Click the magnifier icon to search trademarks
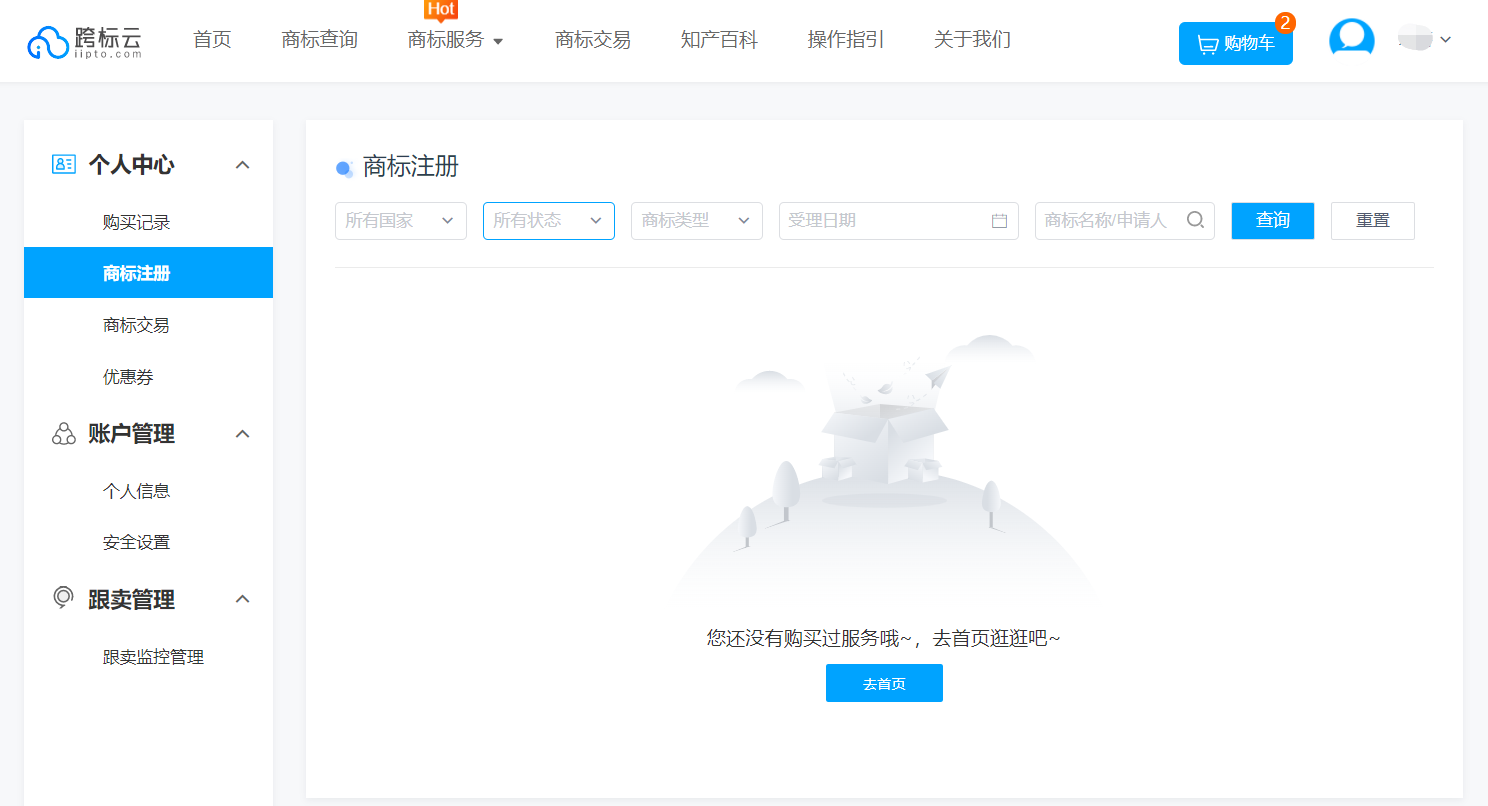Image resolution: width=1488 pixels, height=806 pixels. pos(1195,220)
